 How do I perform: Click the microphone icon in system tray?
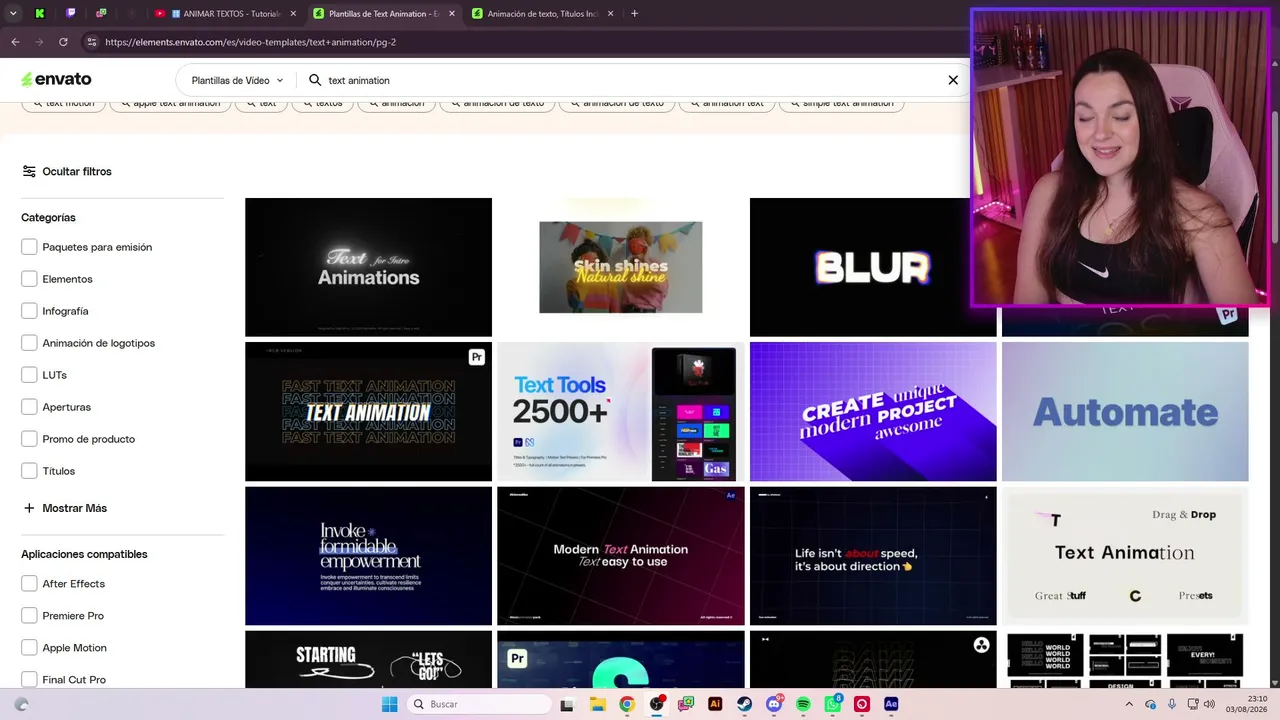(1172, 704)
